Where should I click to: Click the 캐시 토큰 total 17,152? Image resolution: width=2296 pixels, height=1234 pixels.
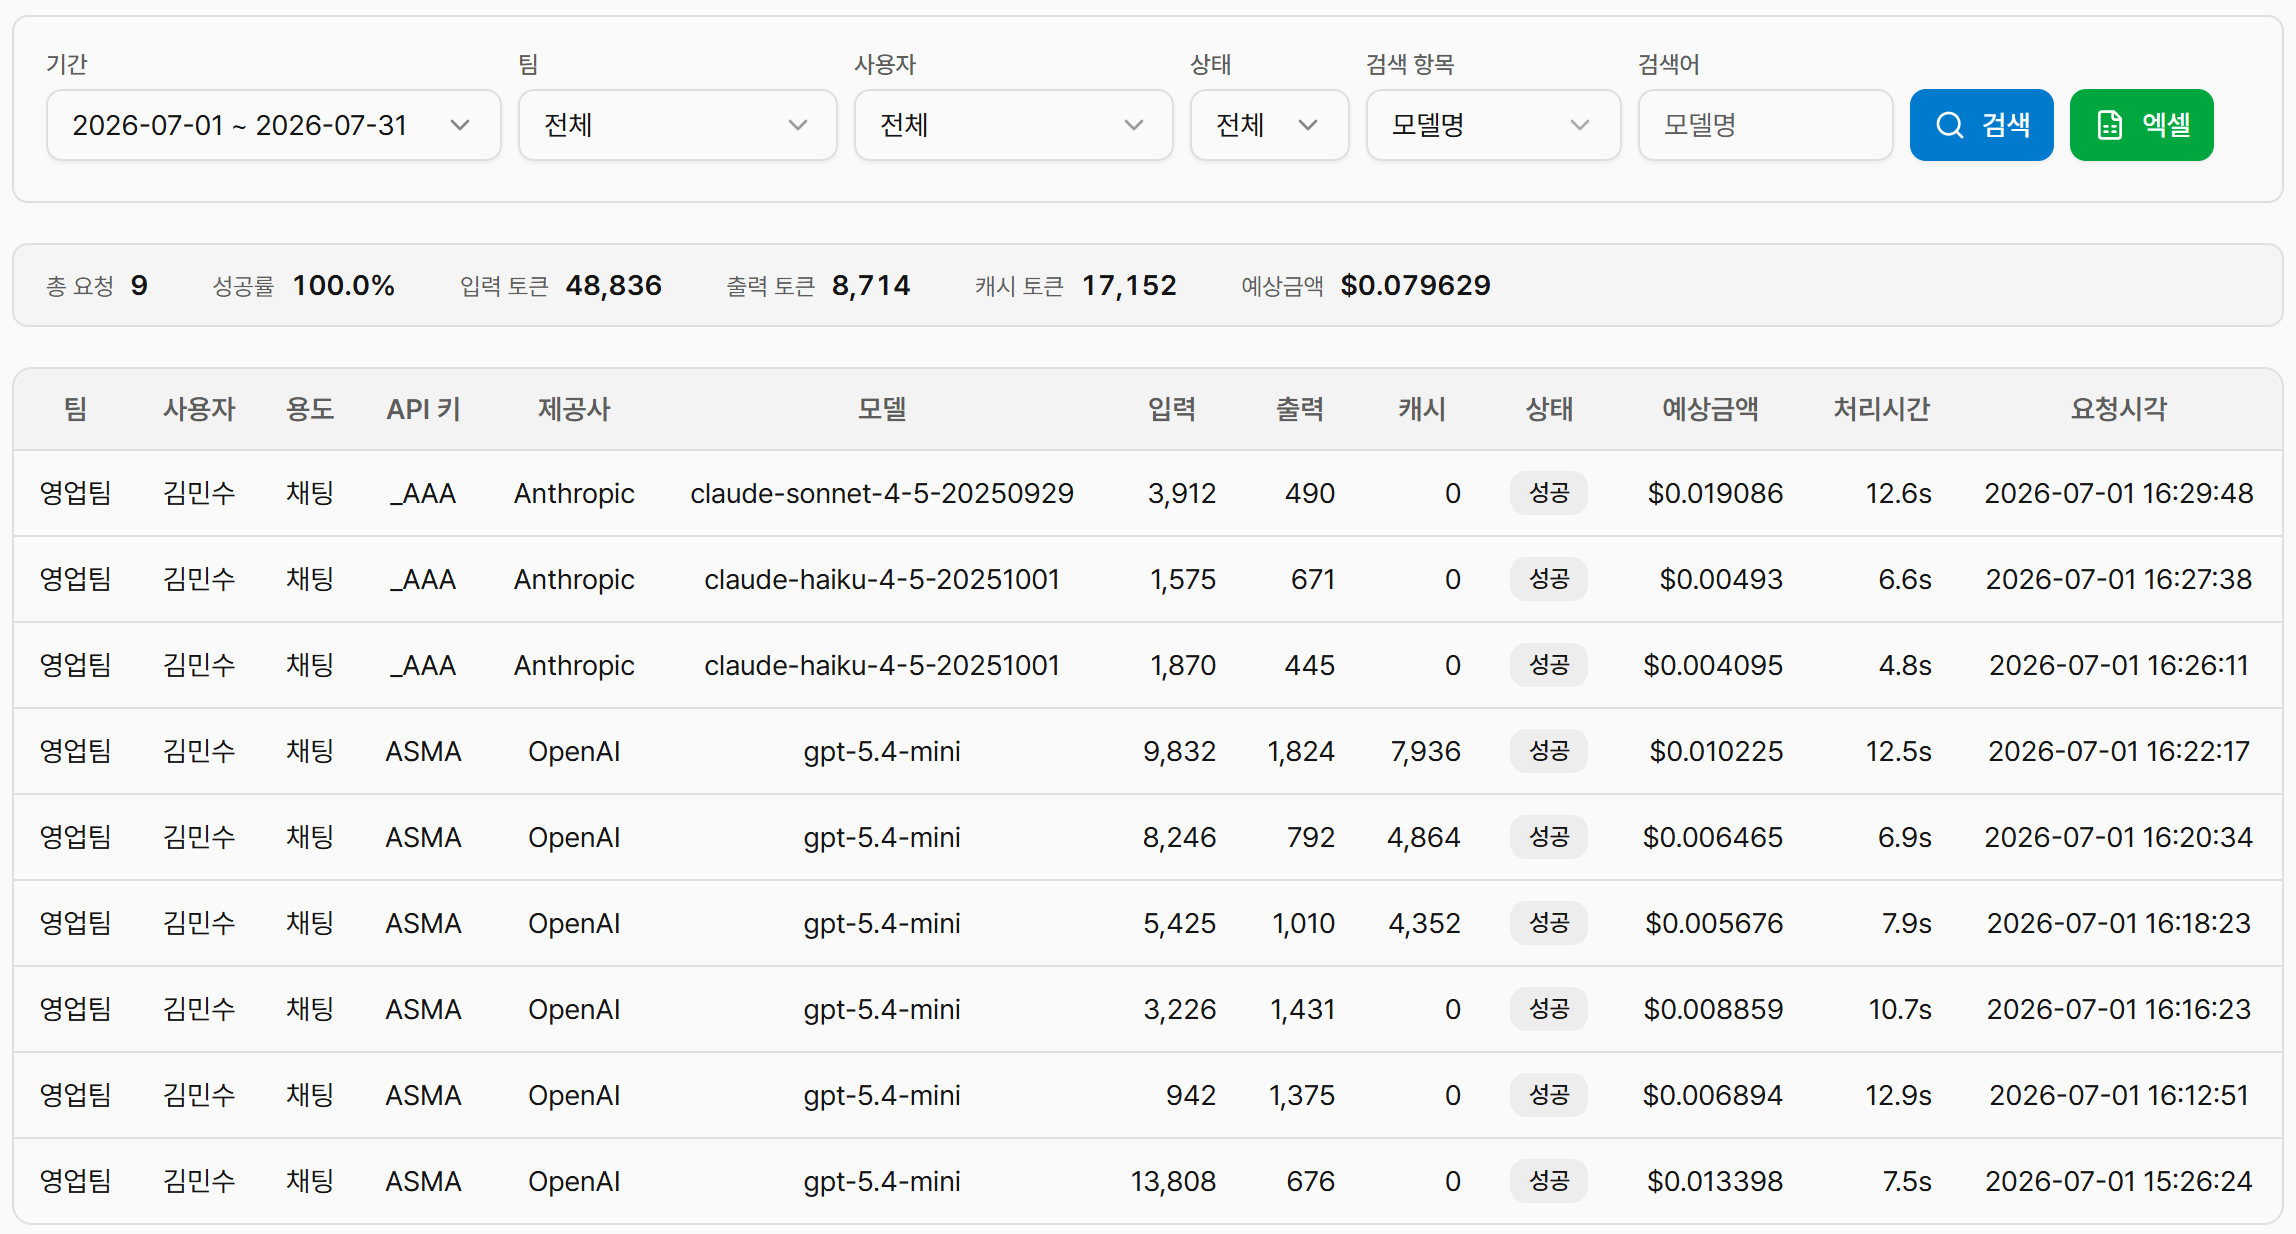[1129, 286]
